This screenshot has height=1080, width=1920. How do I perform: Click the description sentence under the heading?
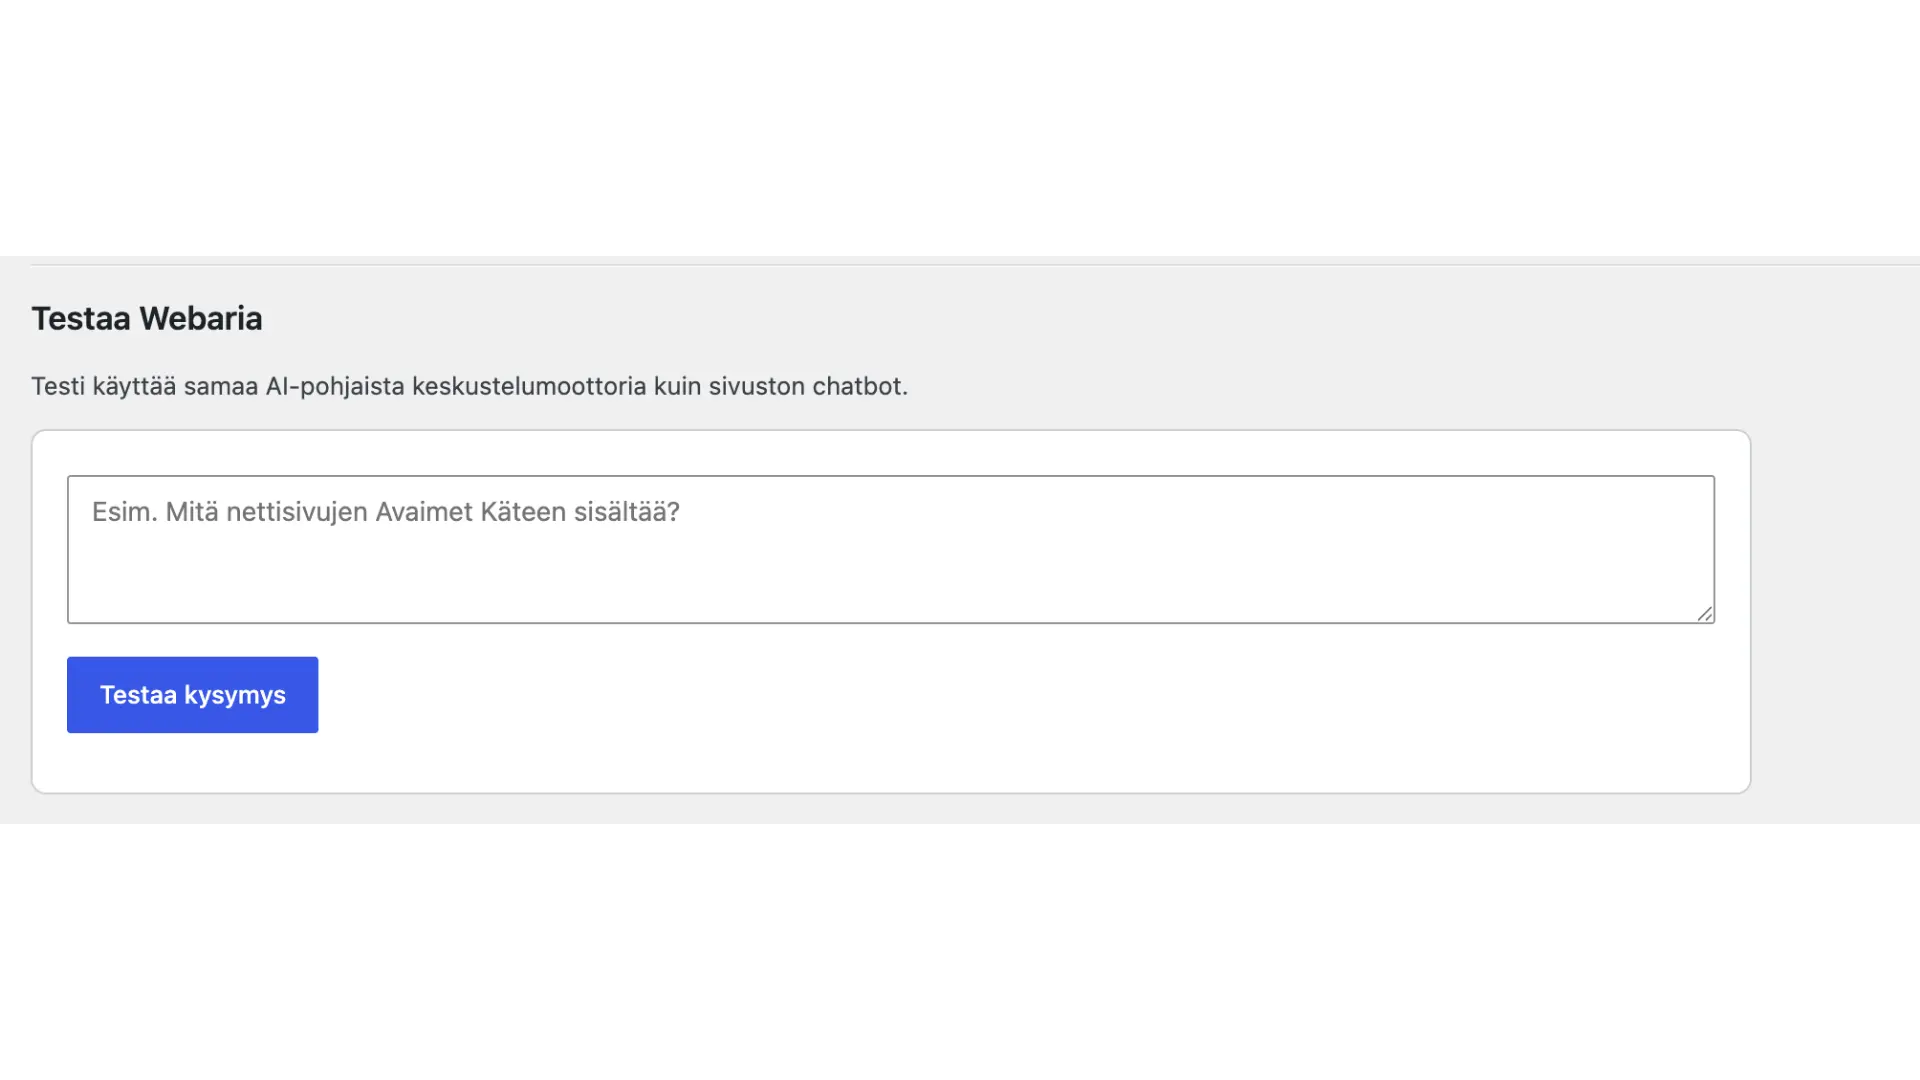(x=469, y=386)
